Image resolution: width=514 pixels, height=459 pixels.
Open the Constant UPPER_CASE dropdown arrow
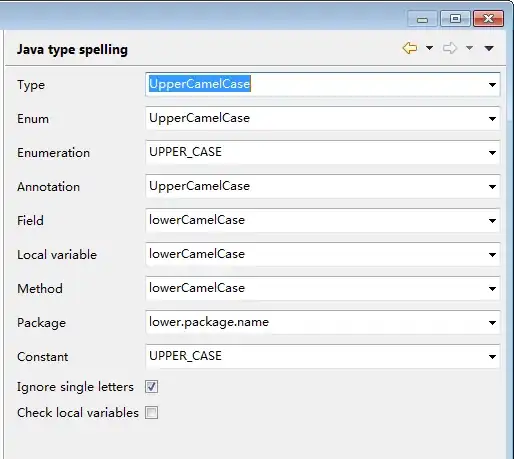[492, 357]
